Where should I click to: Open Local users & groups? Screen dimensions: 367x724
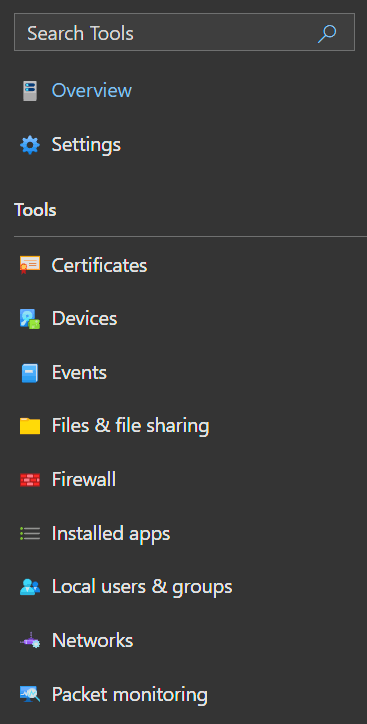click(x=142, y=587)
